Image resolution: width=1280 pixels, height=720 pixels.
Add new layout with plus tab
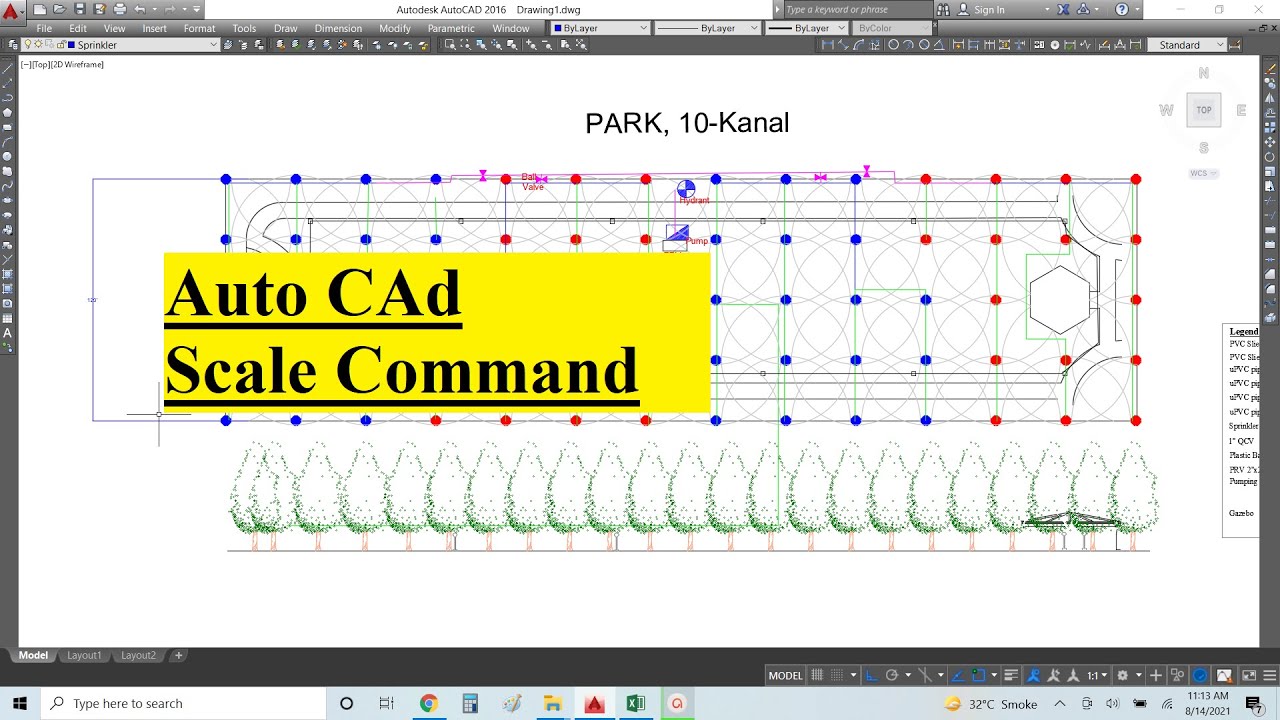[x=178, y=656]
